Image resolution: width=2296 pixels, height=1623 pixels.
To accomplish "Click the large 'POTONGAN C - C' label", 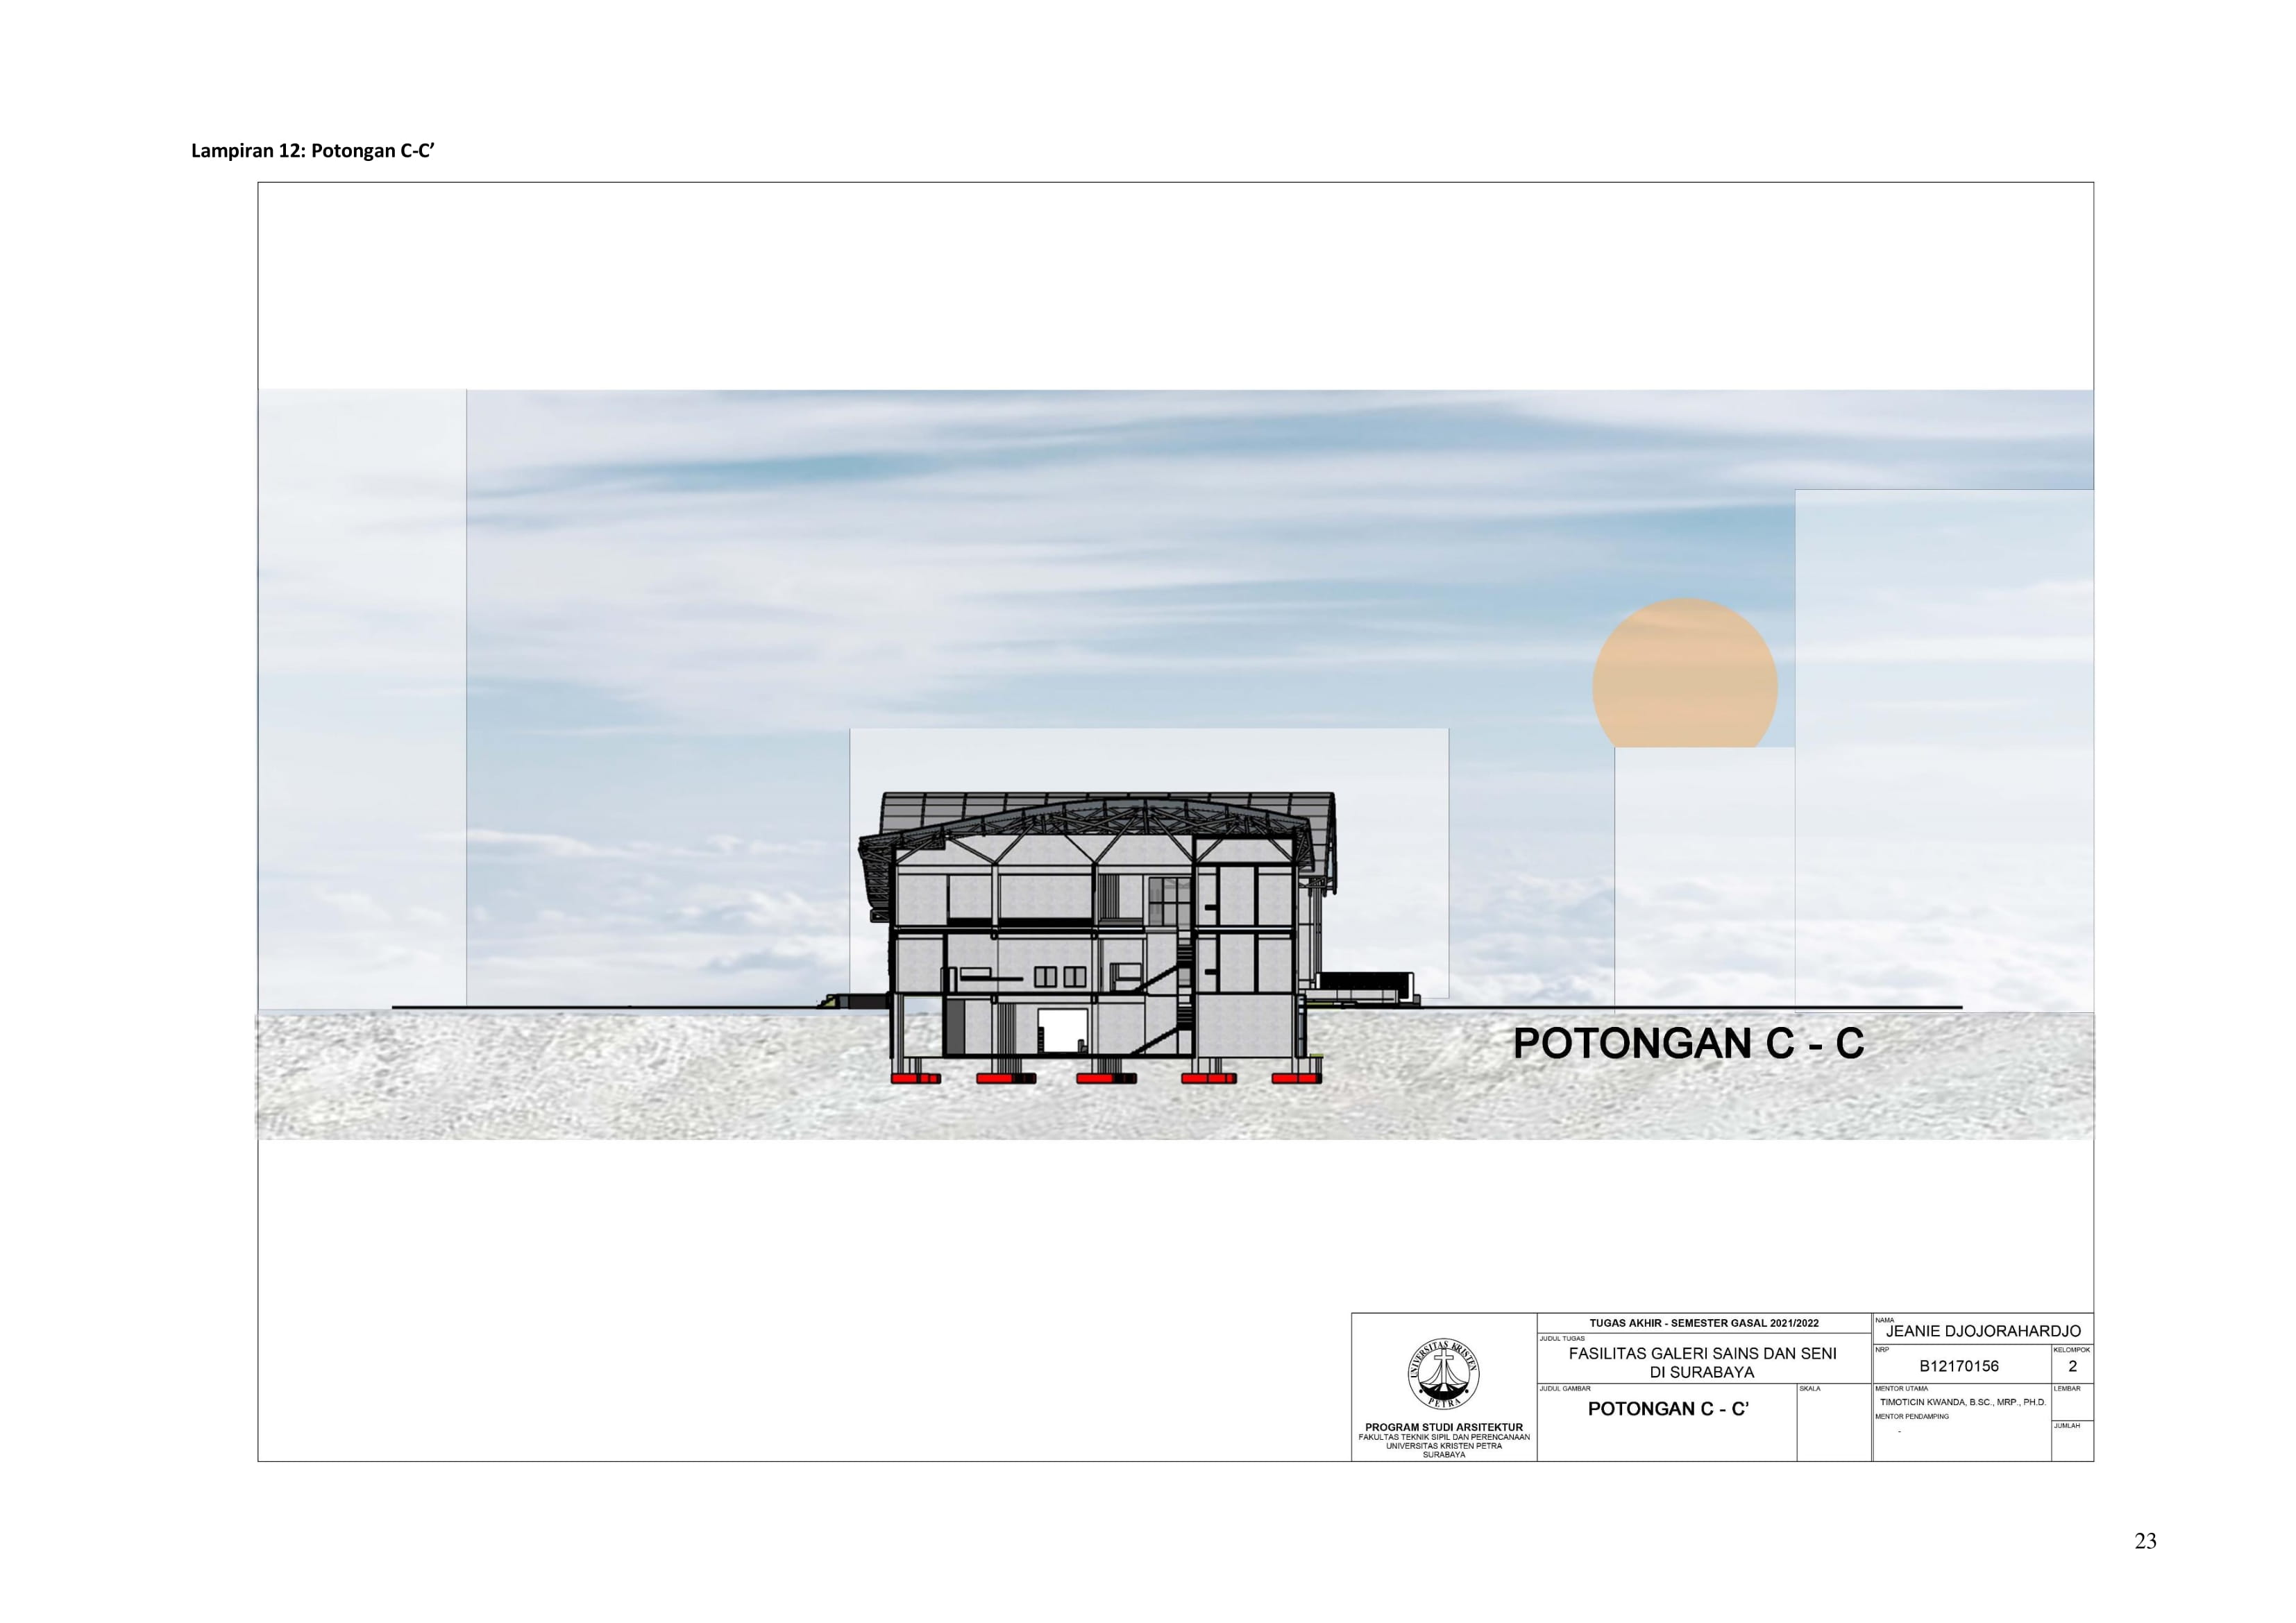I will pos(1688,1043).
